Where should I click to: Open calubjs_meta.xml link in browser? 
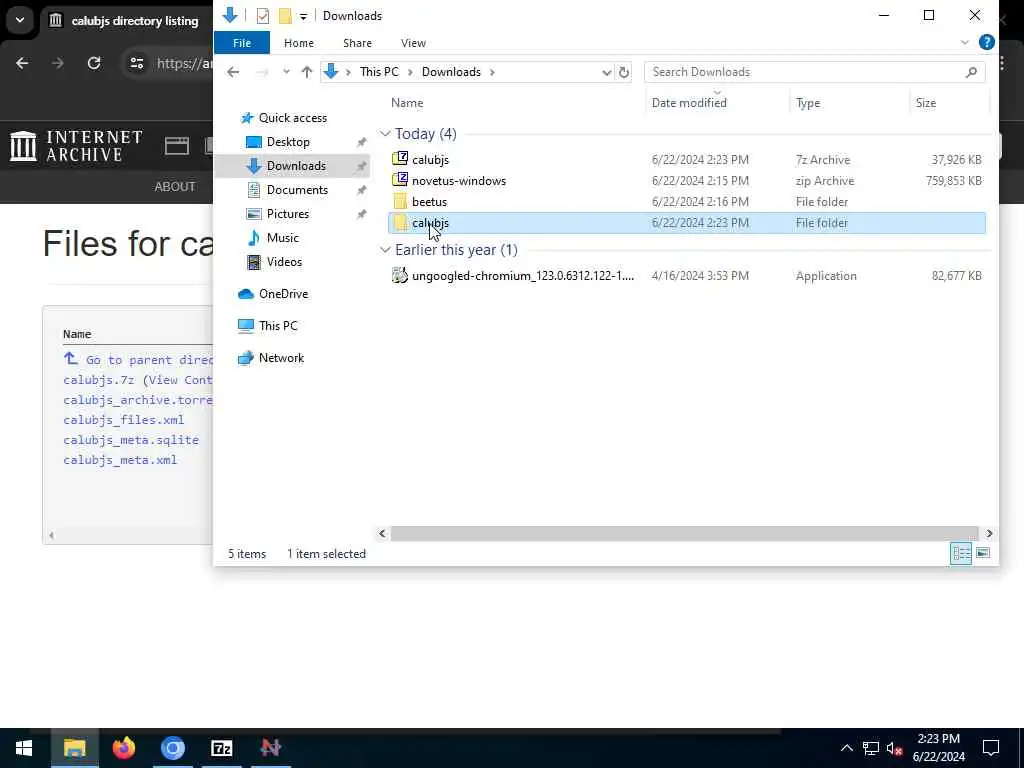[120, 460]
